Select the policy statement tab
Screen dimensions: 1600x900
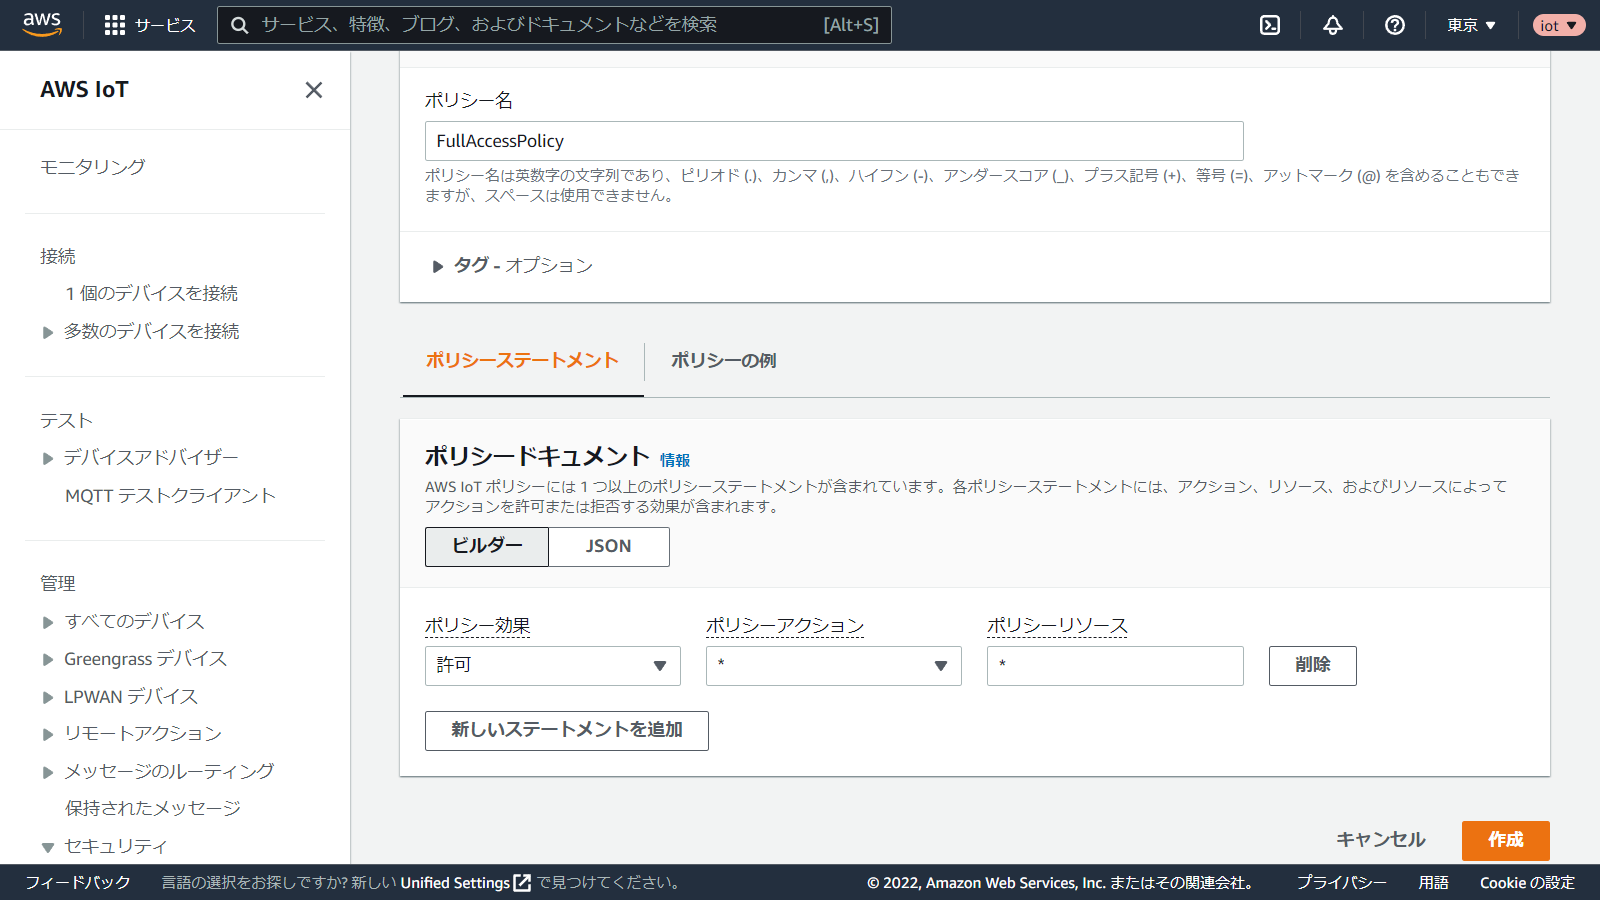522,361
